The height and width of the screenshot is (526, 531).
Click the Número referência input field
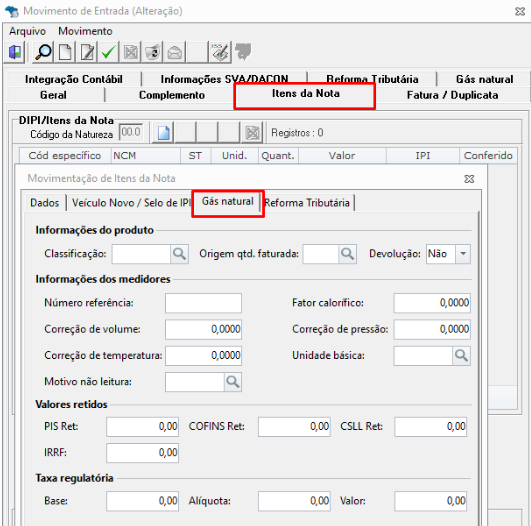pos(203,303)
